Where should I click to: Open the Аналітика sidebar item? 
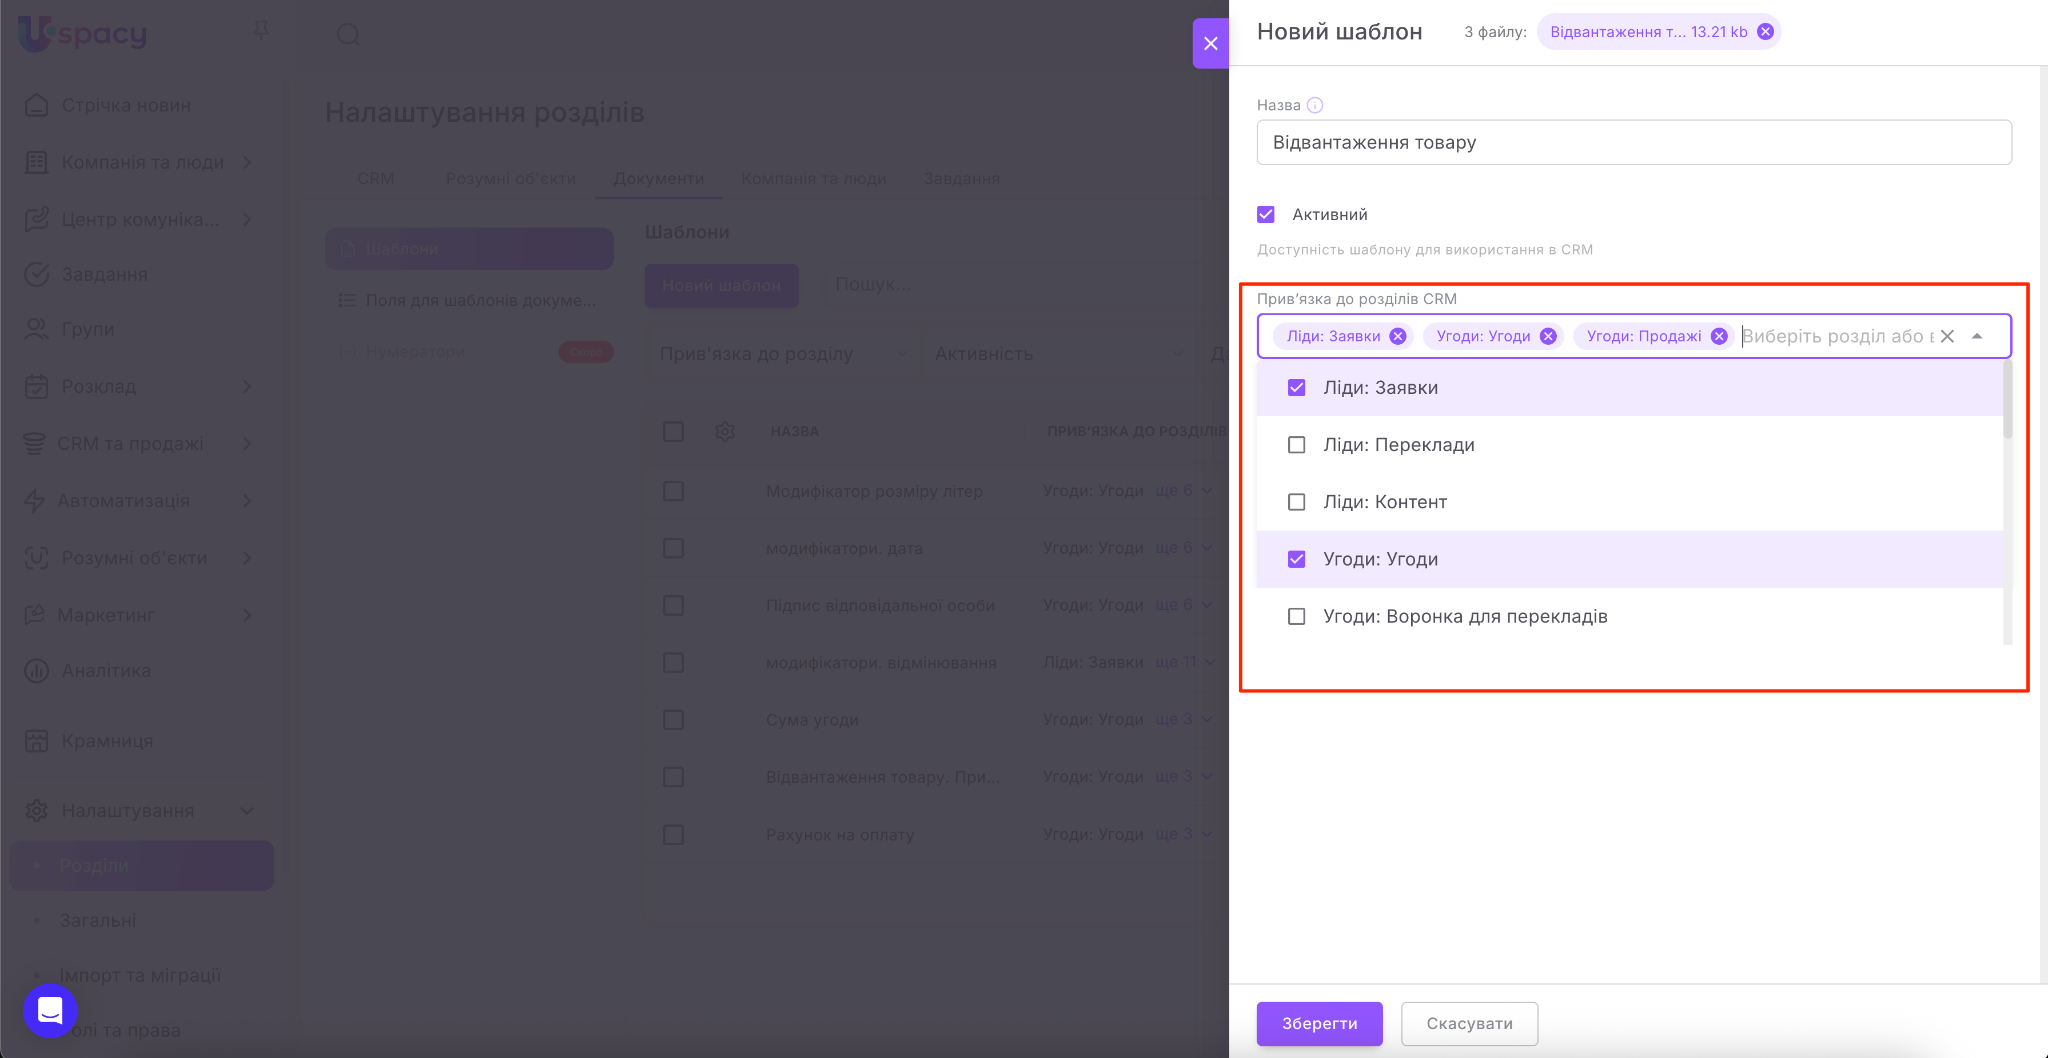tap(106, 671)
